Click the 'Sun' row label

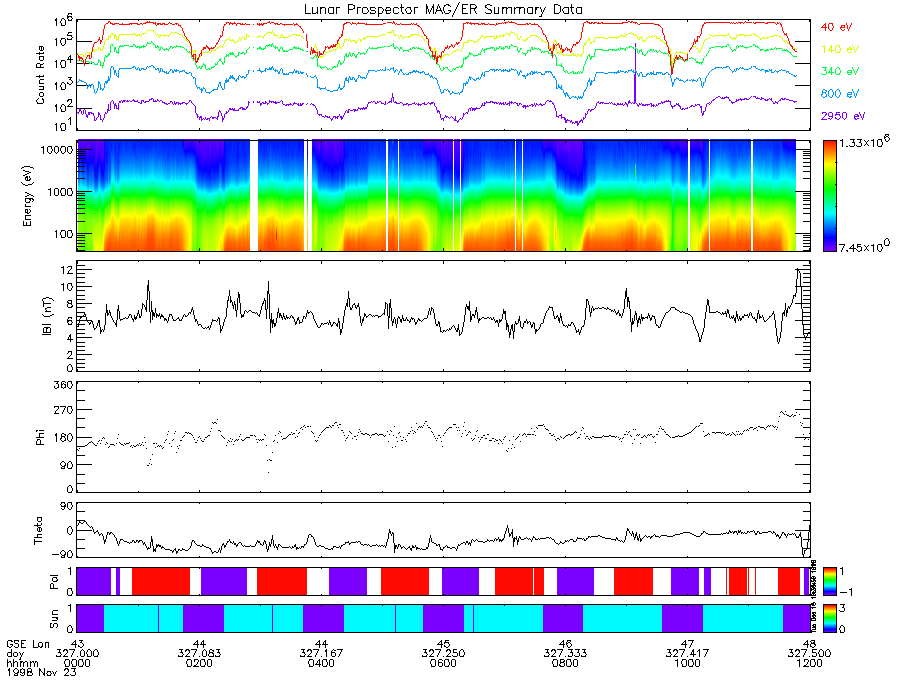[54, 619]
